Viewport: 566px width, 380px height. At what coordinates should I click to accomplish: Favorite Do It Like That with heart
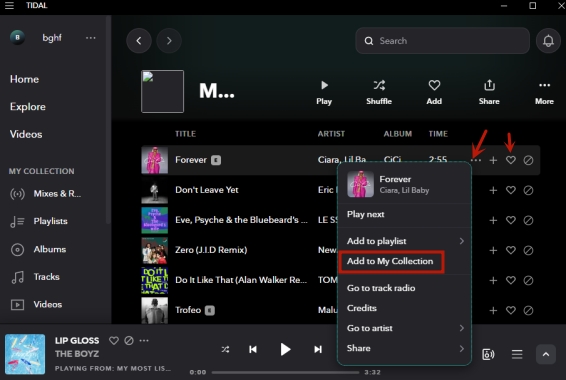coord(510,280)
